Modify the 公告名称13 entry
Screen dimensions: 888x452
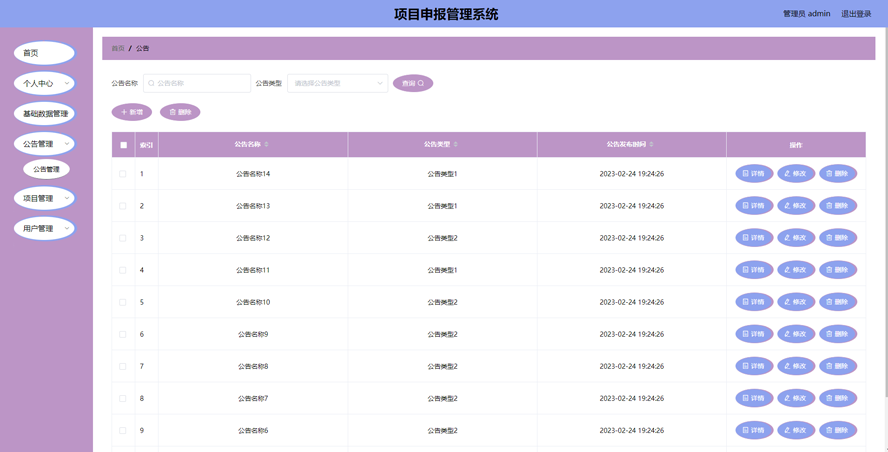[x=796, y=206]
